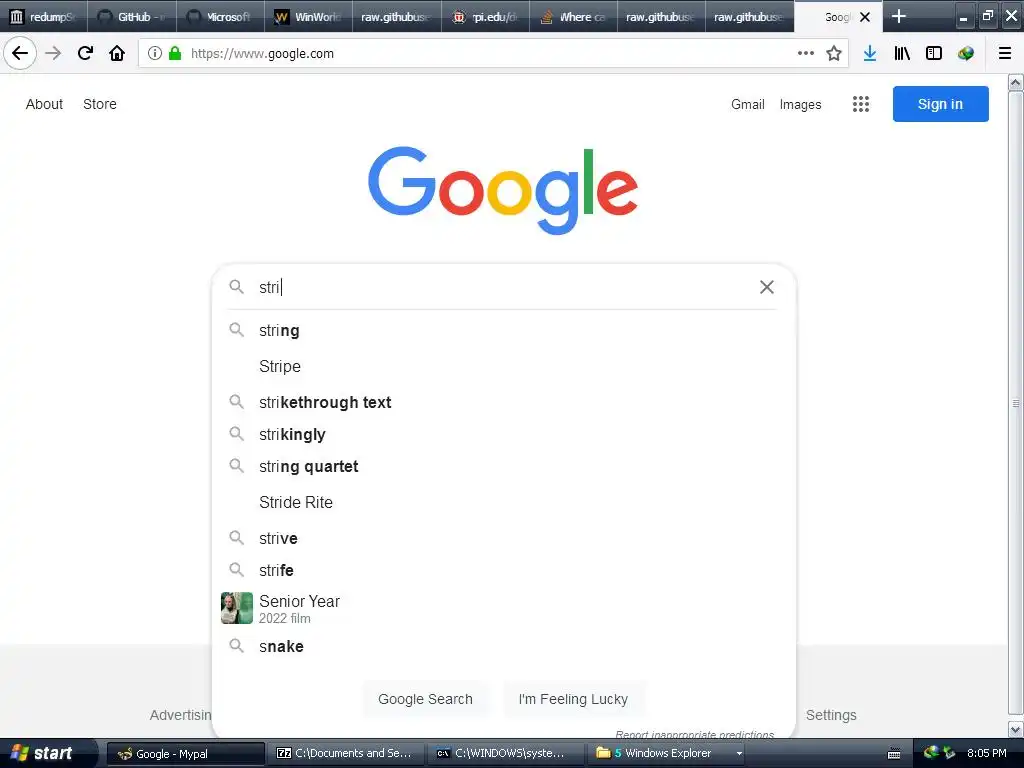
Task: Expand the Windows Explorer taskbar group arrow
Action: pos(739,753)
